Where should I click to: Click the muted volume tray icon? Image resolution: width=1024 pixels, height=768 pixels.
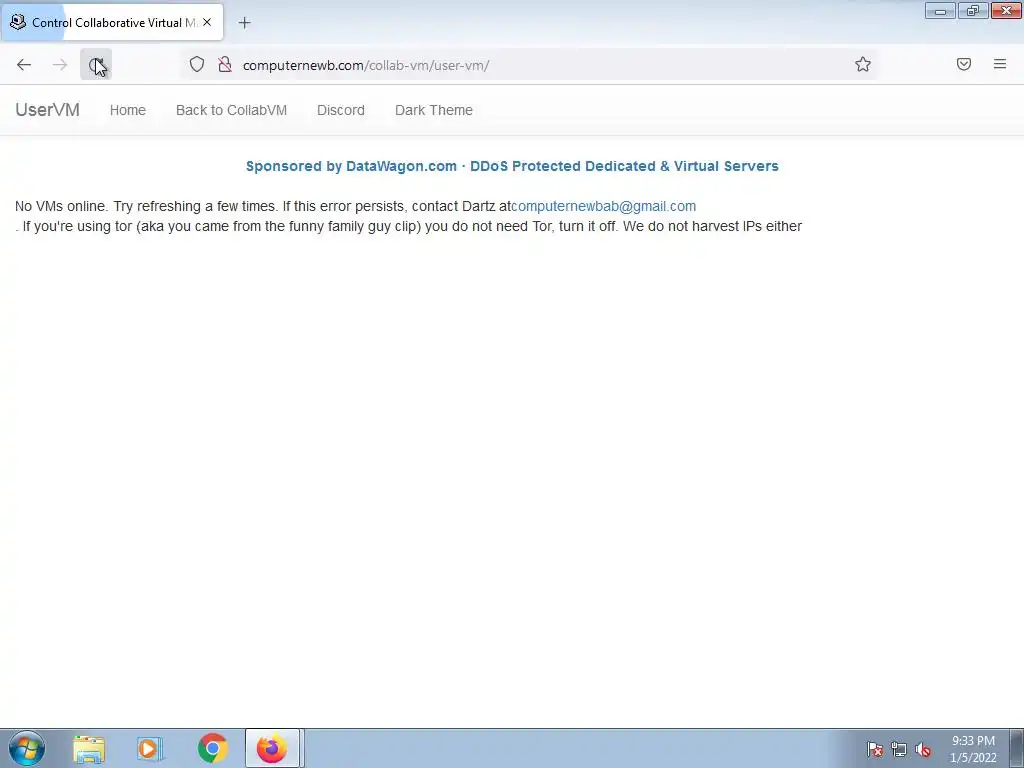coord(923,750)
